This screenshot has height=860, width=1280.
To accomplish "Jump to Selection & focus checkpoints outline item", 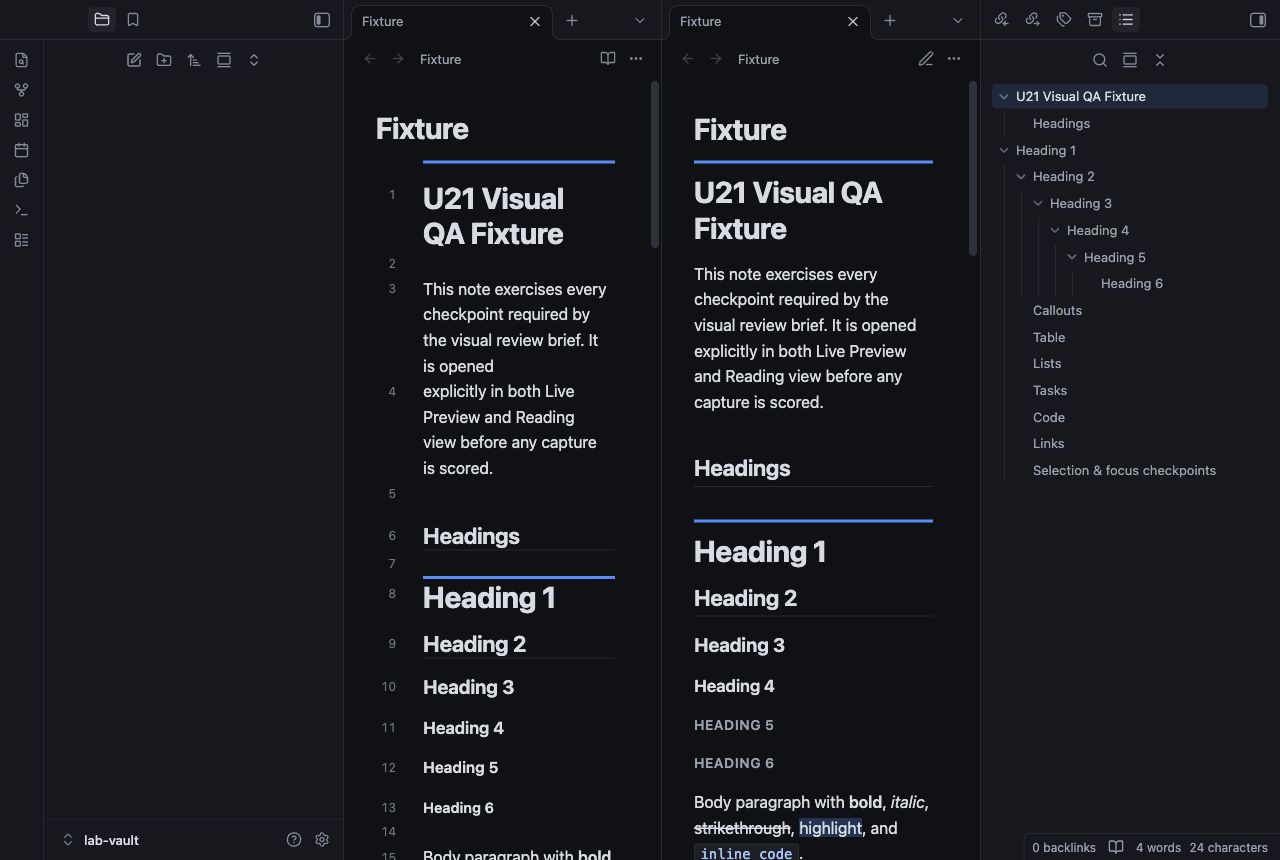I will click(1124, 470).
